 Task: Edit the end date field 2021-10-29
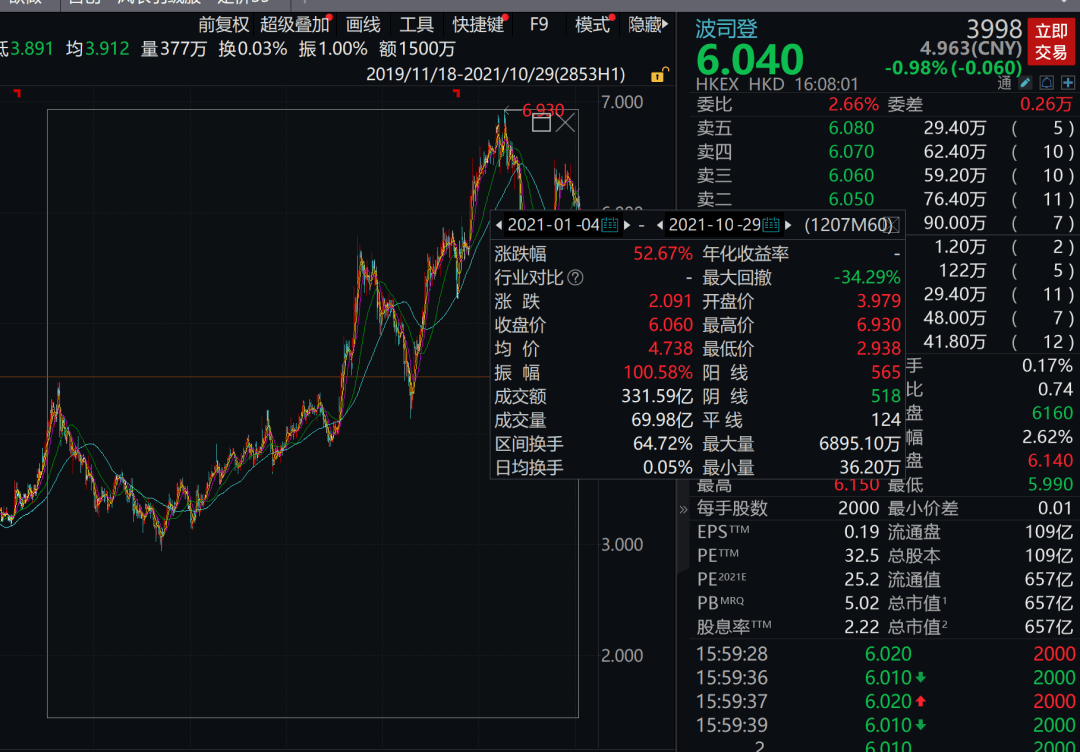(714, 224)
